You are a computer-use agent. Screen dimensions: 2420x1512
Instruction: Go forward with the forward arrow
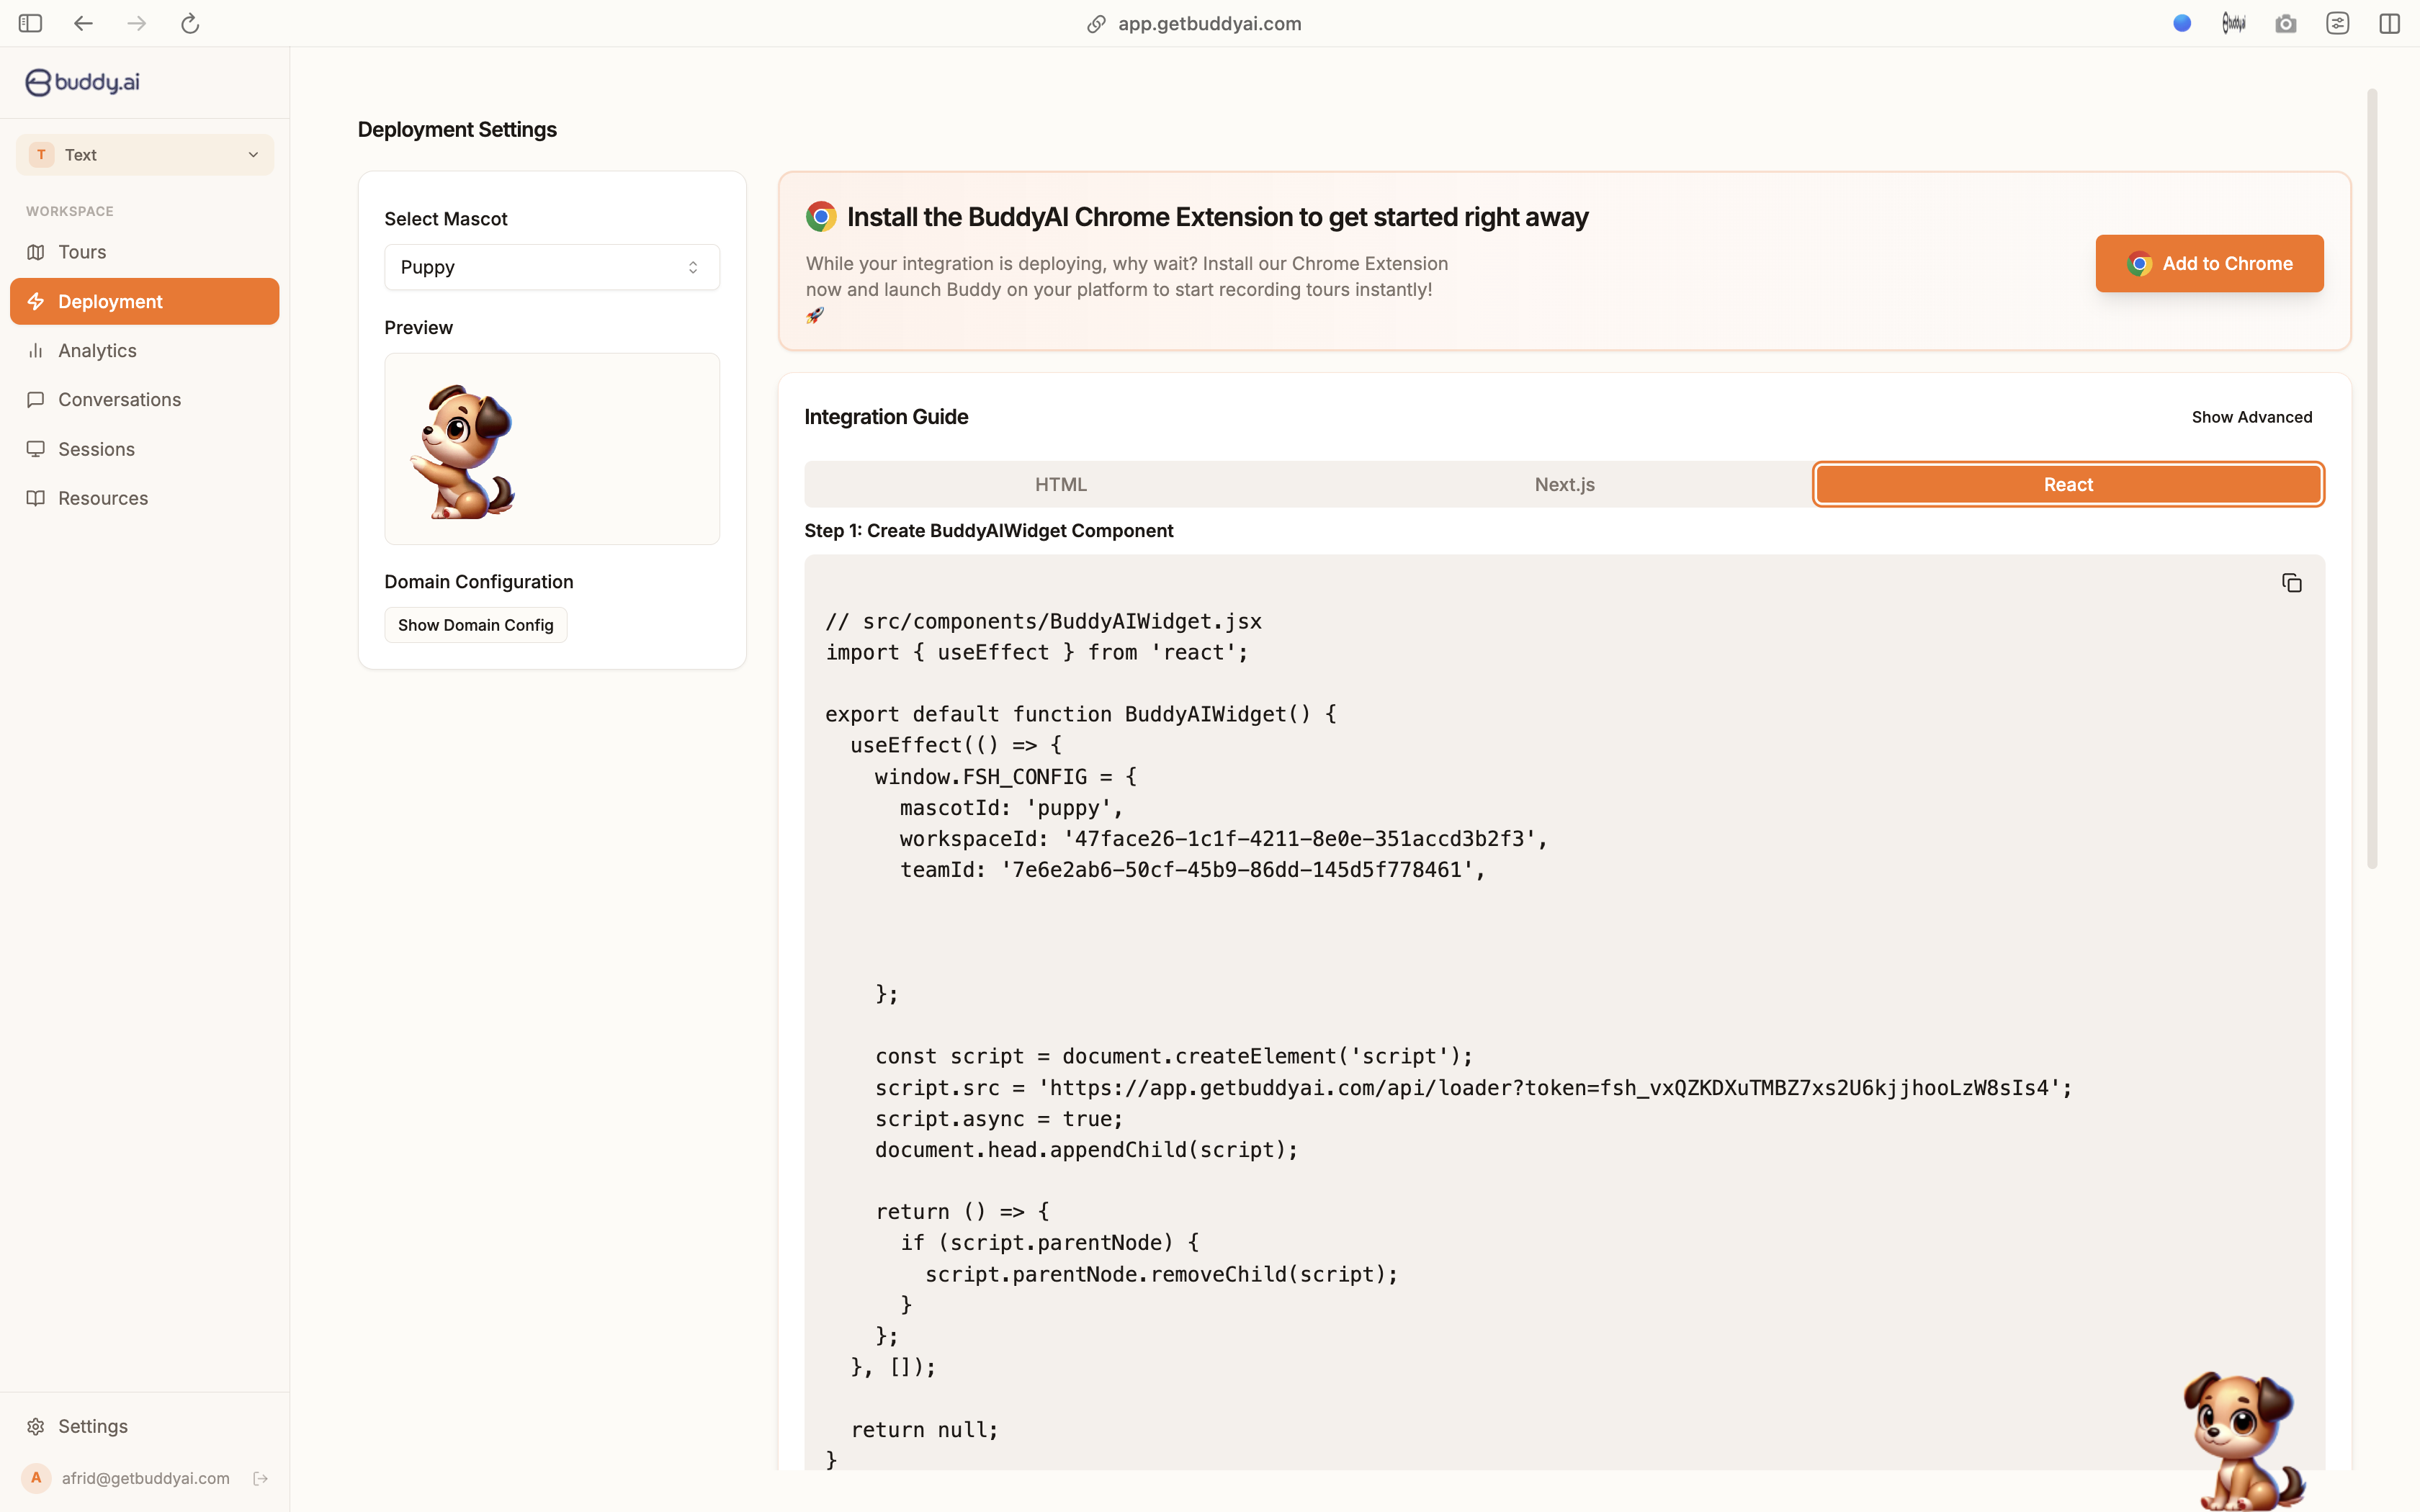(x=137, y=23)
